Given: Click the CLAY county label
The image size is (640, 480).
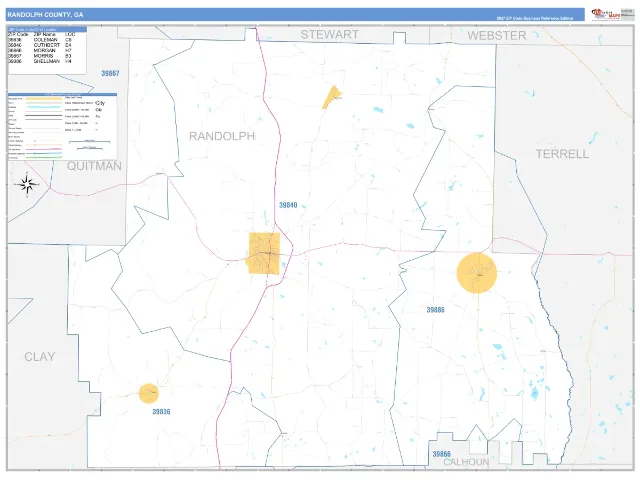Looking at the screenshot, I should 40,356.
